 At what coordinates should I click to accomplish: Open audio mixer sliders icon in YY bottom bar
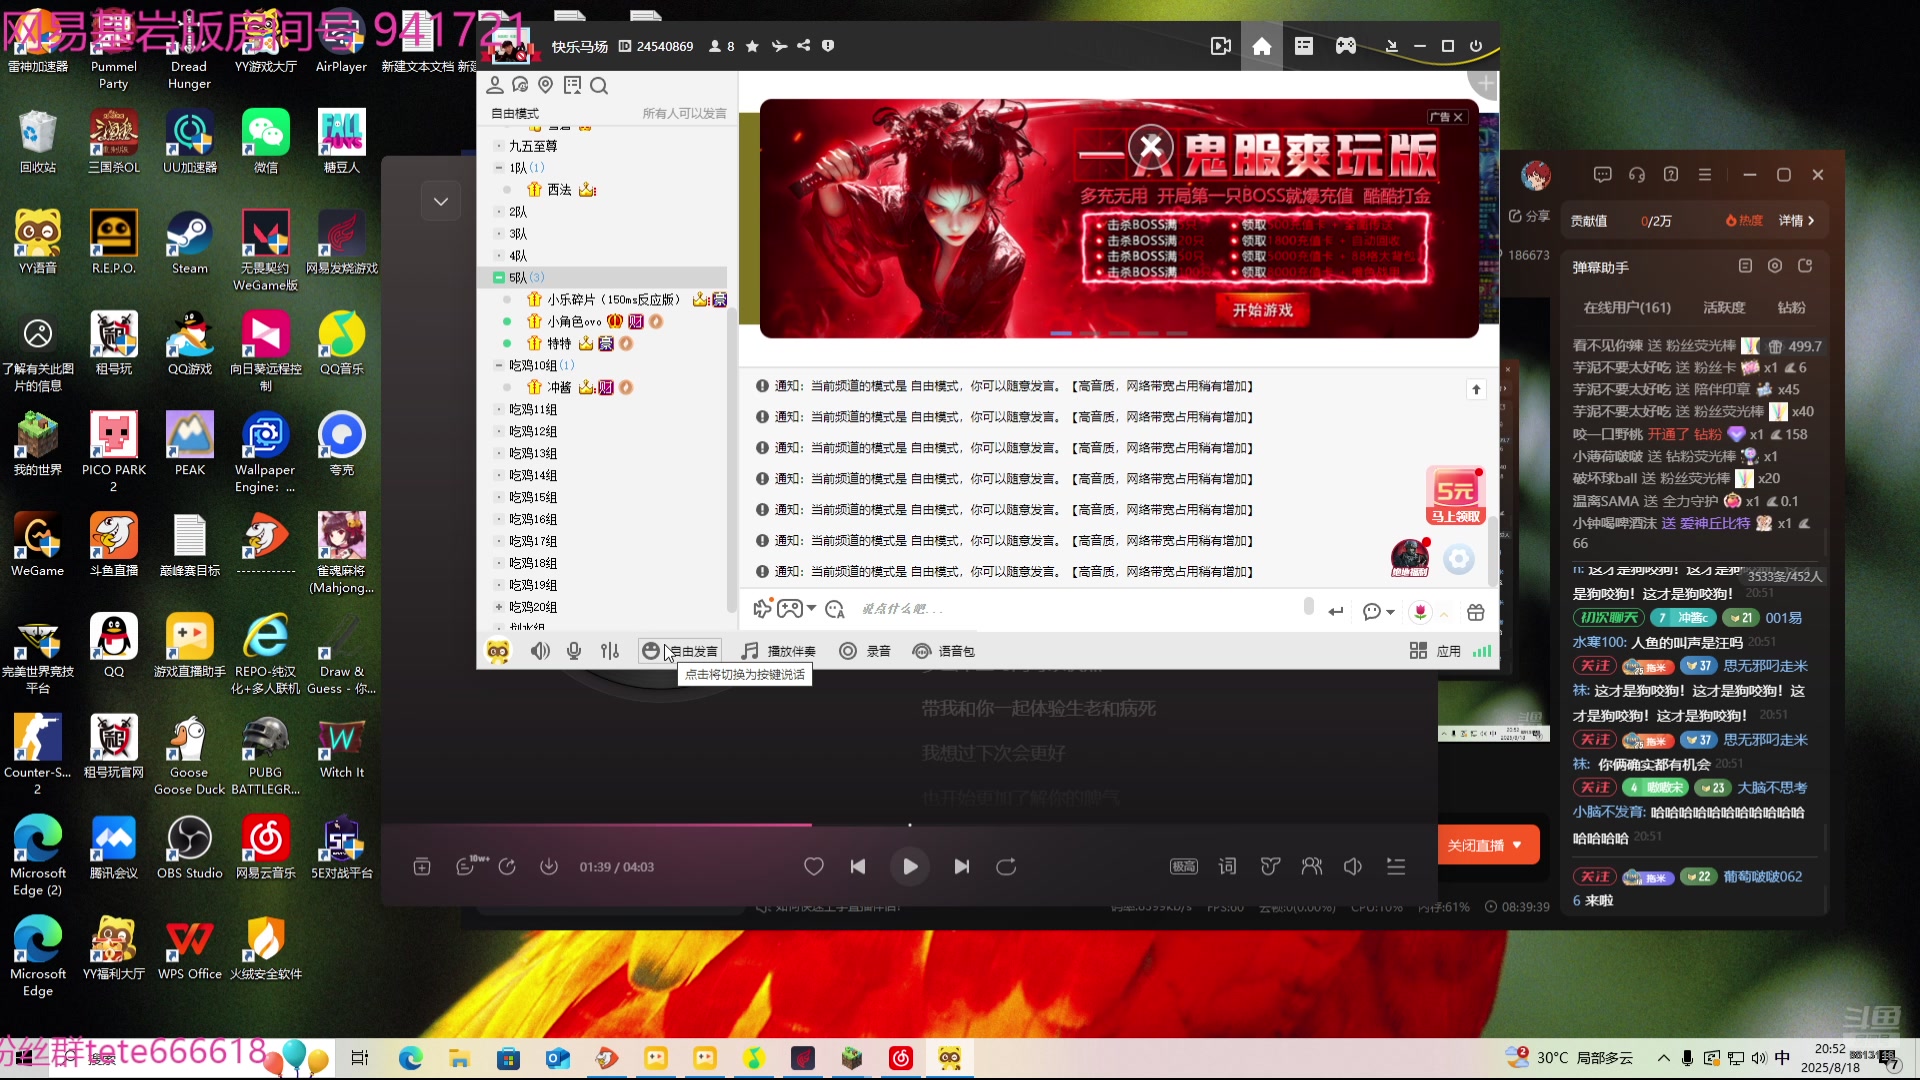(x=609, y=651)
